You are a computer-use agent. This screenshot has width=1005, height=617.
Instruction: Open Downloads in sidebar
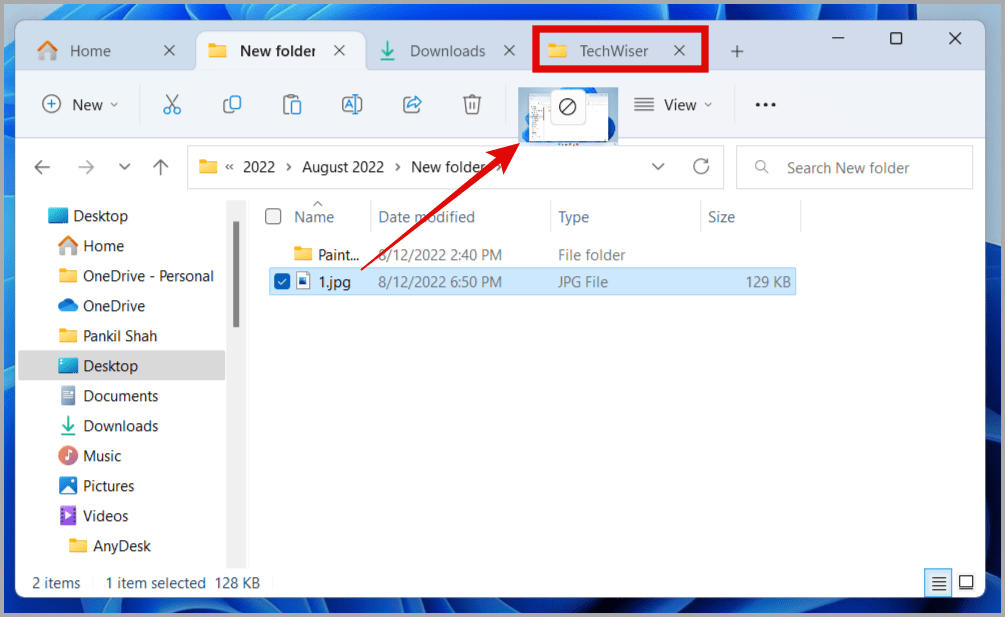point(120,426)
